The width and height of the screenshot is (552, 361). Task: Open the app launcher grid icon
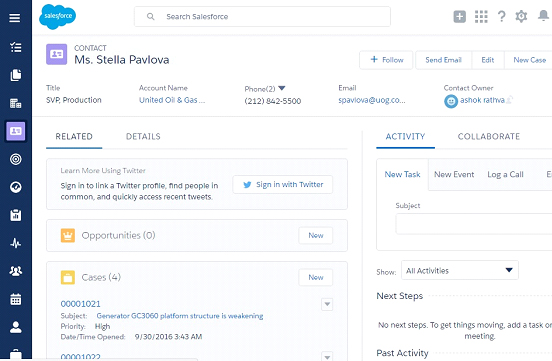click(481, 17)
